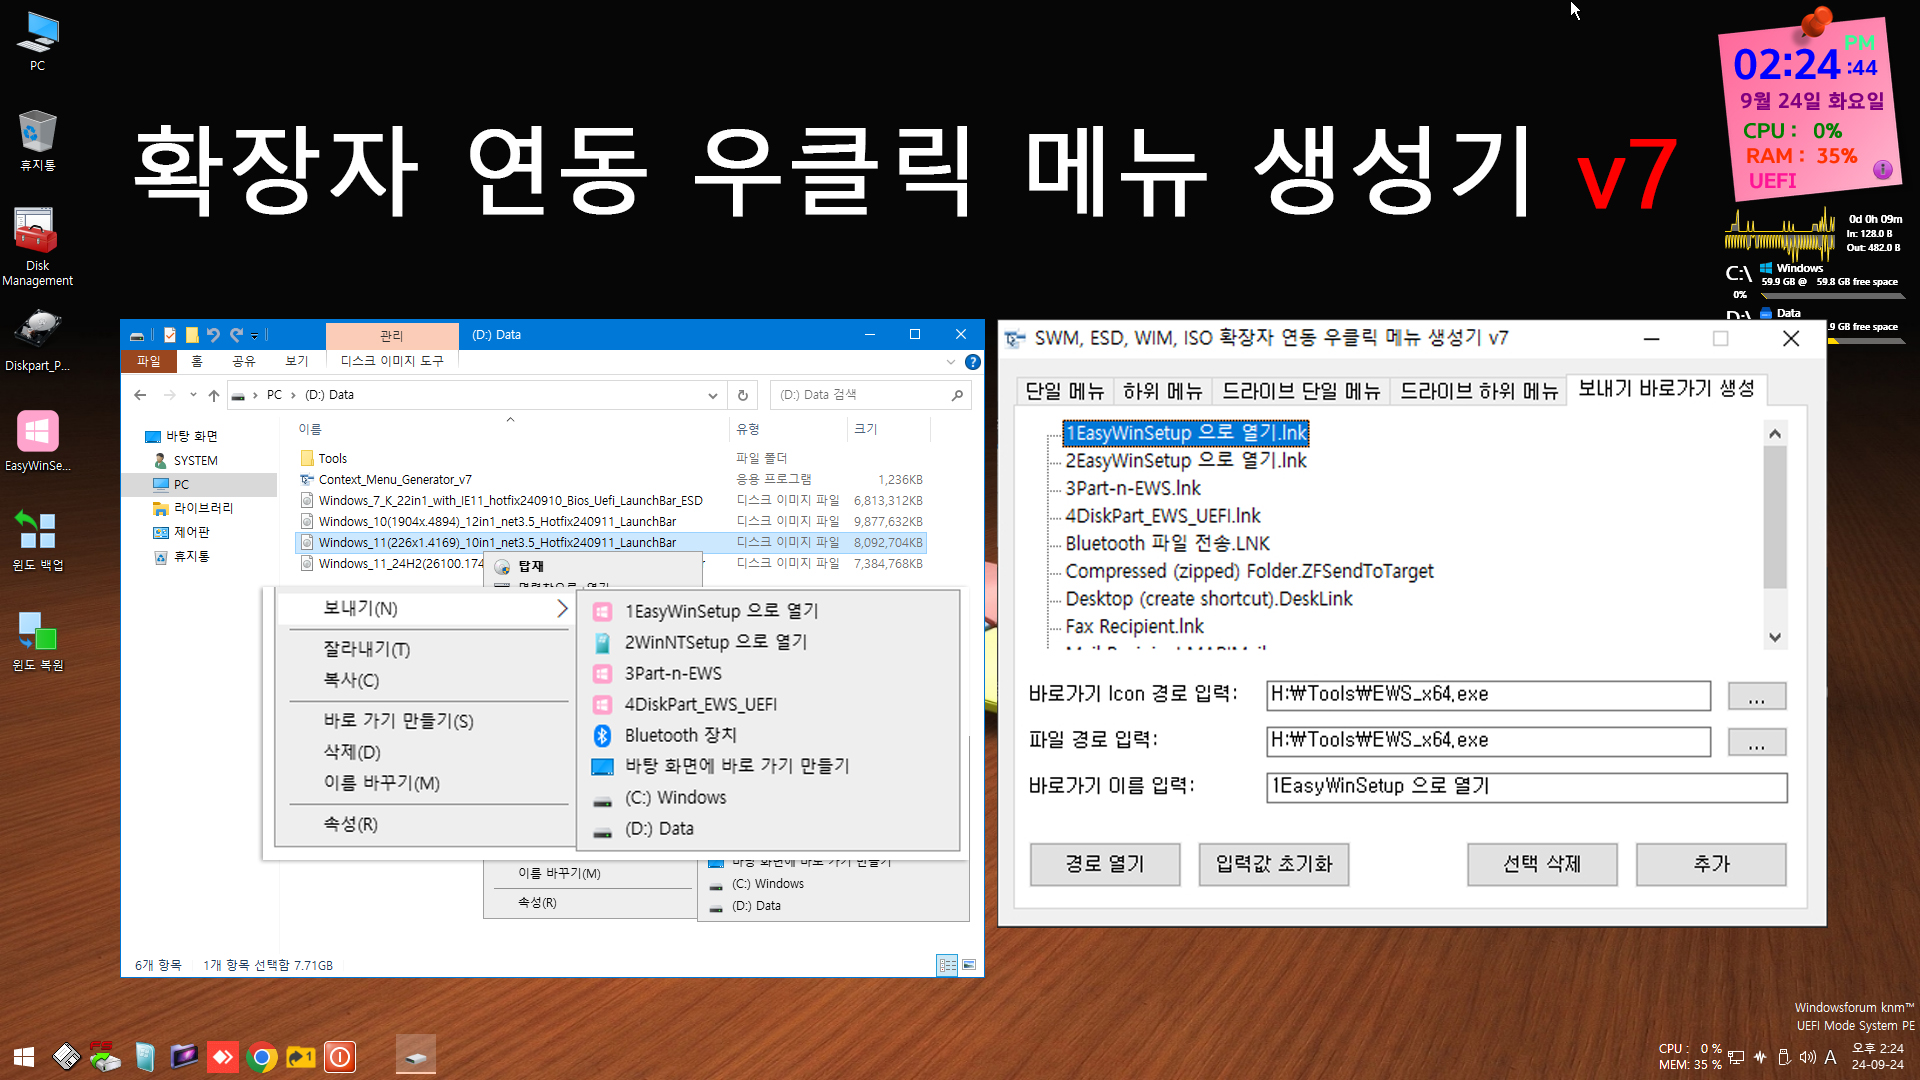Click Explorer quick-access Properties checkmark icon
This screenshot has width=1920, height=1080.
[170, 335]
